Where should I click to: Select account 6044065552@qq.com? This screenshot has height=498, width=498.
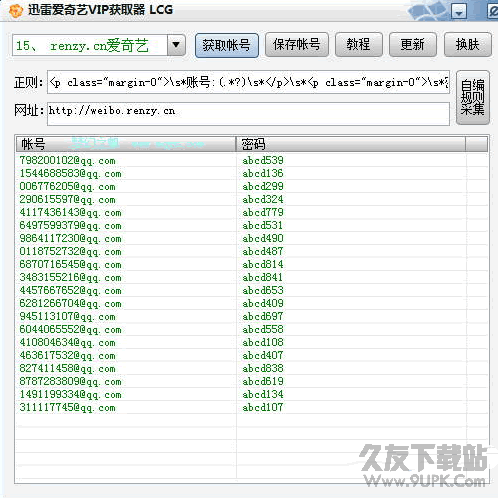(70, 329)
